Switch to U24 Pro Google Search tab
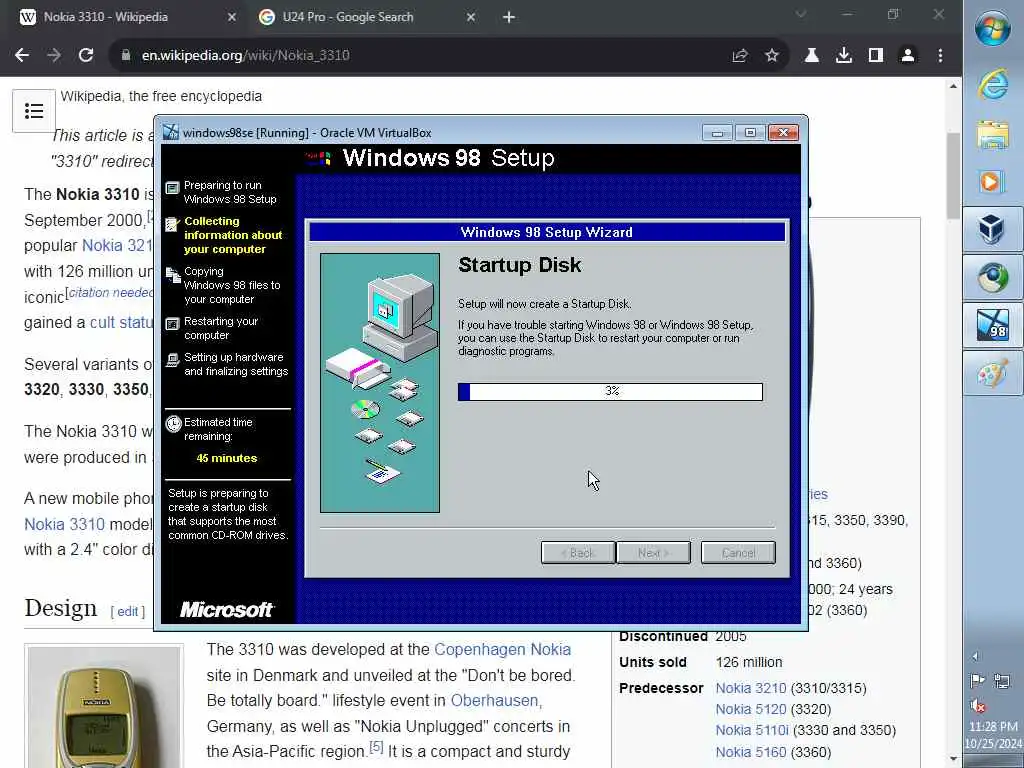The width and height of the screenshot is (1024, 768). (x=367, y=17)
